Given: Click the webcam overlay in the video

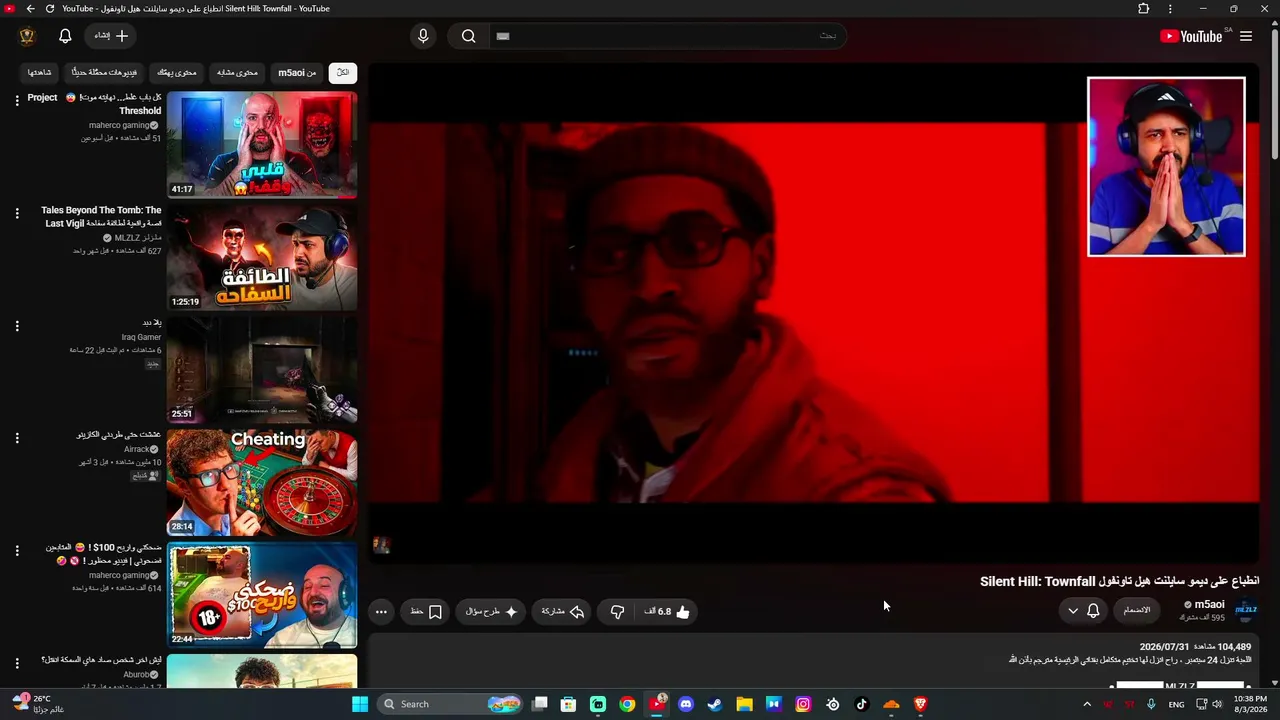Looking at the screenshot, I should pos(1166,166).
